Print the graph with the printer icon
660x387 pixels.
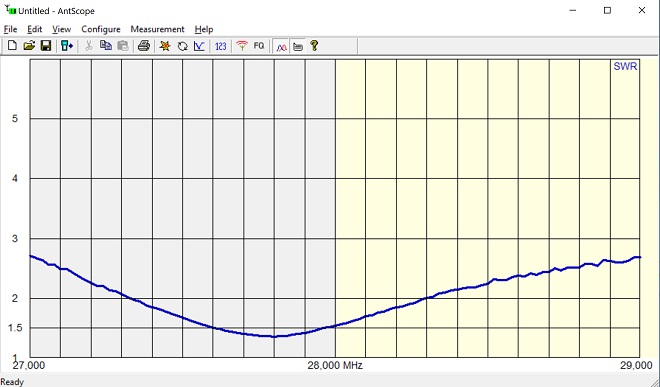click(144, 46)
